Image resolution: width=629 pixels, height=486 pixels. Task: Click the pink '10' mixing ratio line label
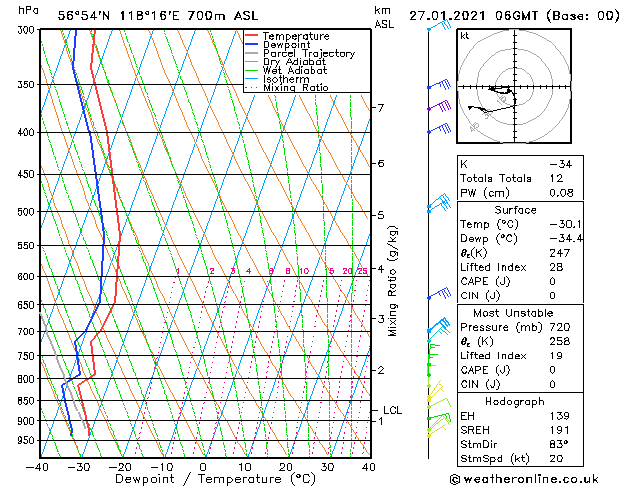[x=304, y=271]
